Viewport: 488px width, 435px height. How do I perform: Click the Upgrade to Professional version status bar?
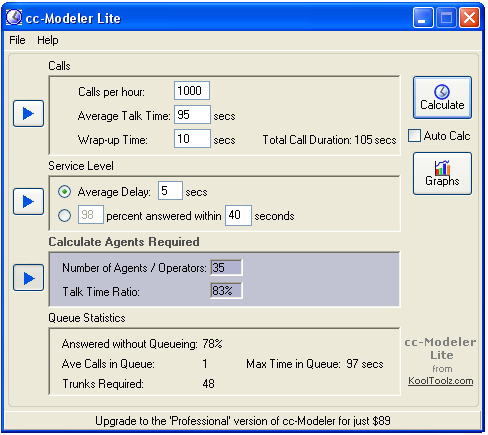243,421
